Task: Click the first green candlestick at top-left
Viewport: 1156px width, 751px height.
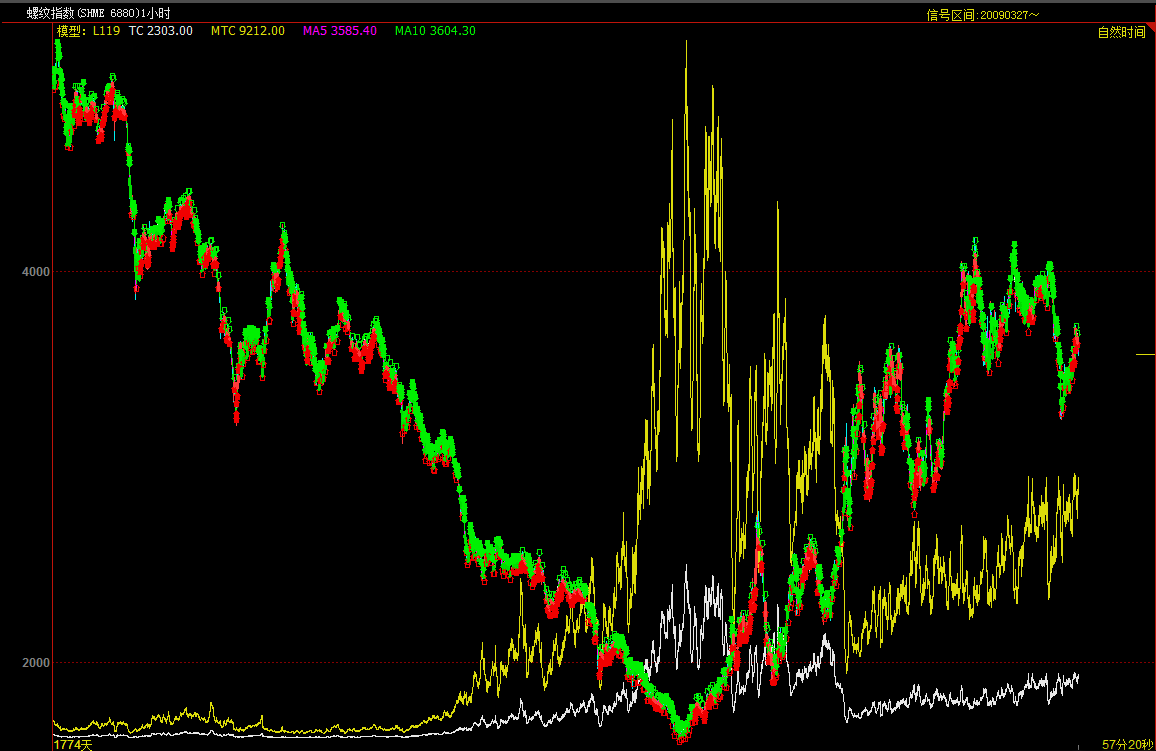Action: 57,50
